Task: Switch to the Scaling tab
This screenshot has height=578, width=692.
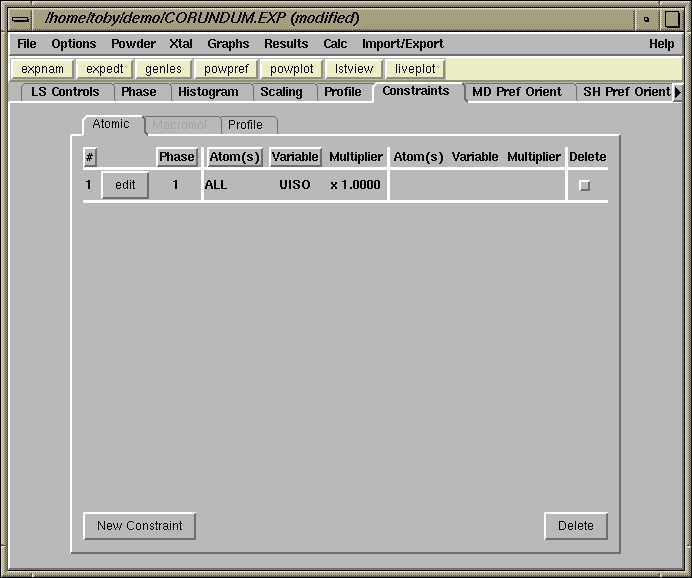Action: [281, 92]
